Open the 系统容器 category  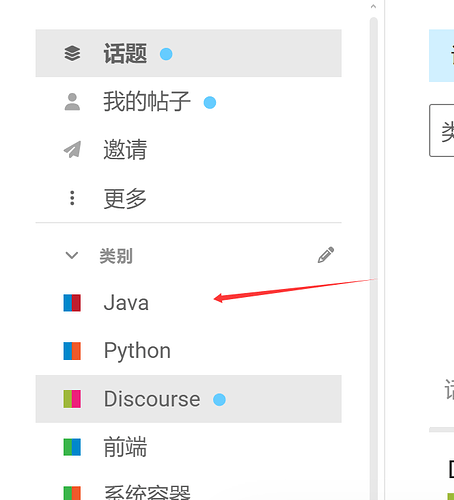(189, 486)
